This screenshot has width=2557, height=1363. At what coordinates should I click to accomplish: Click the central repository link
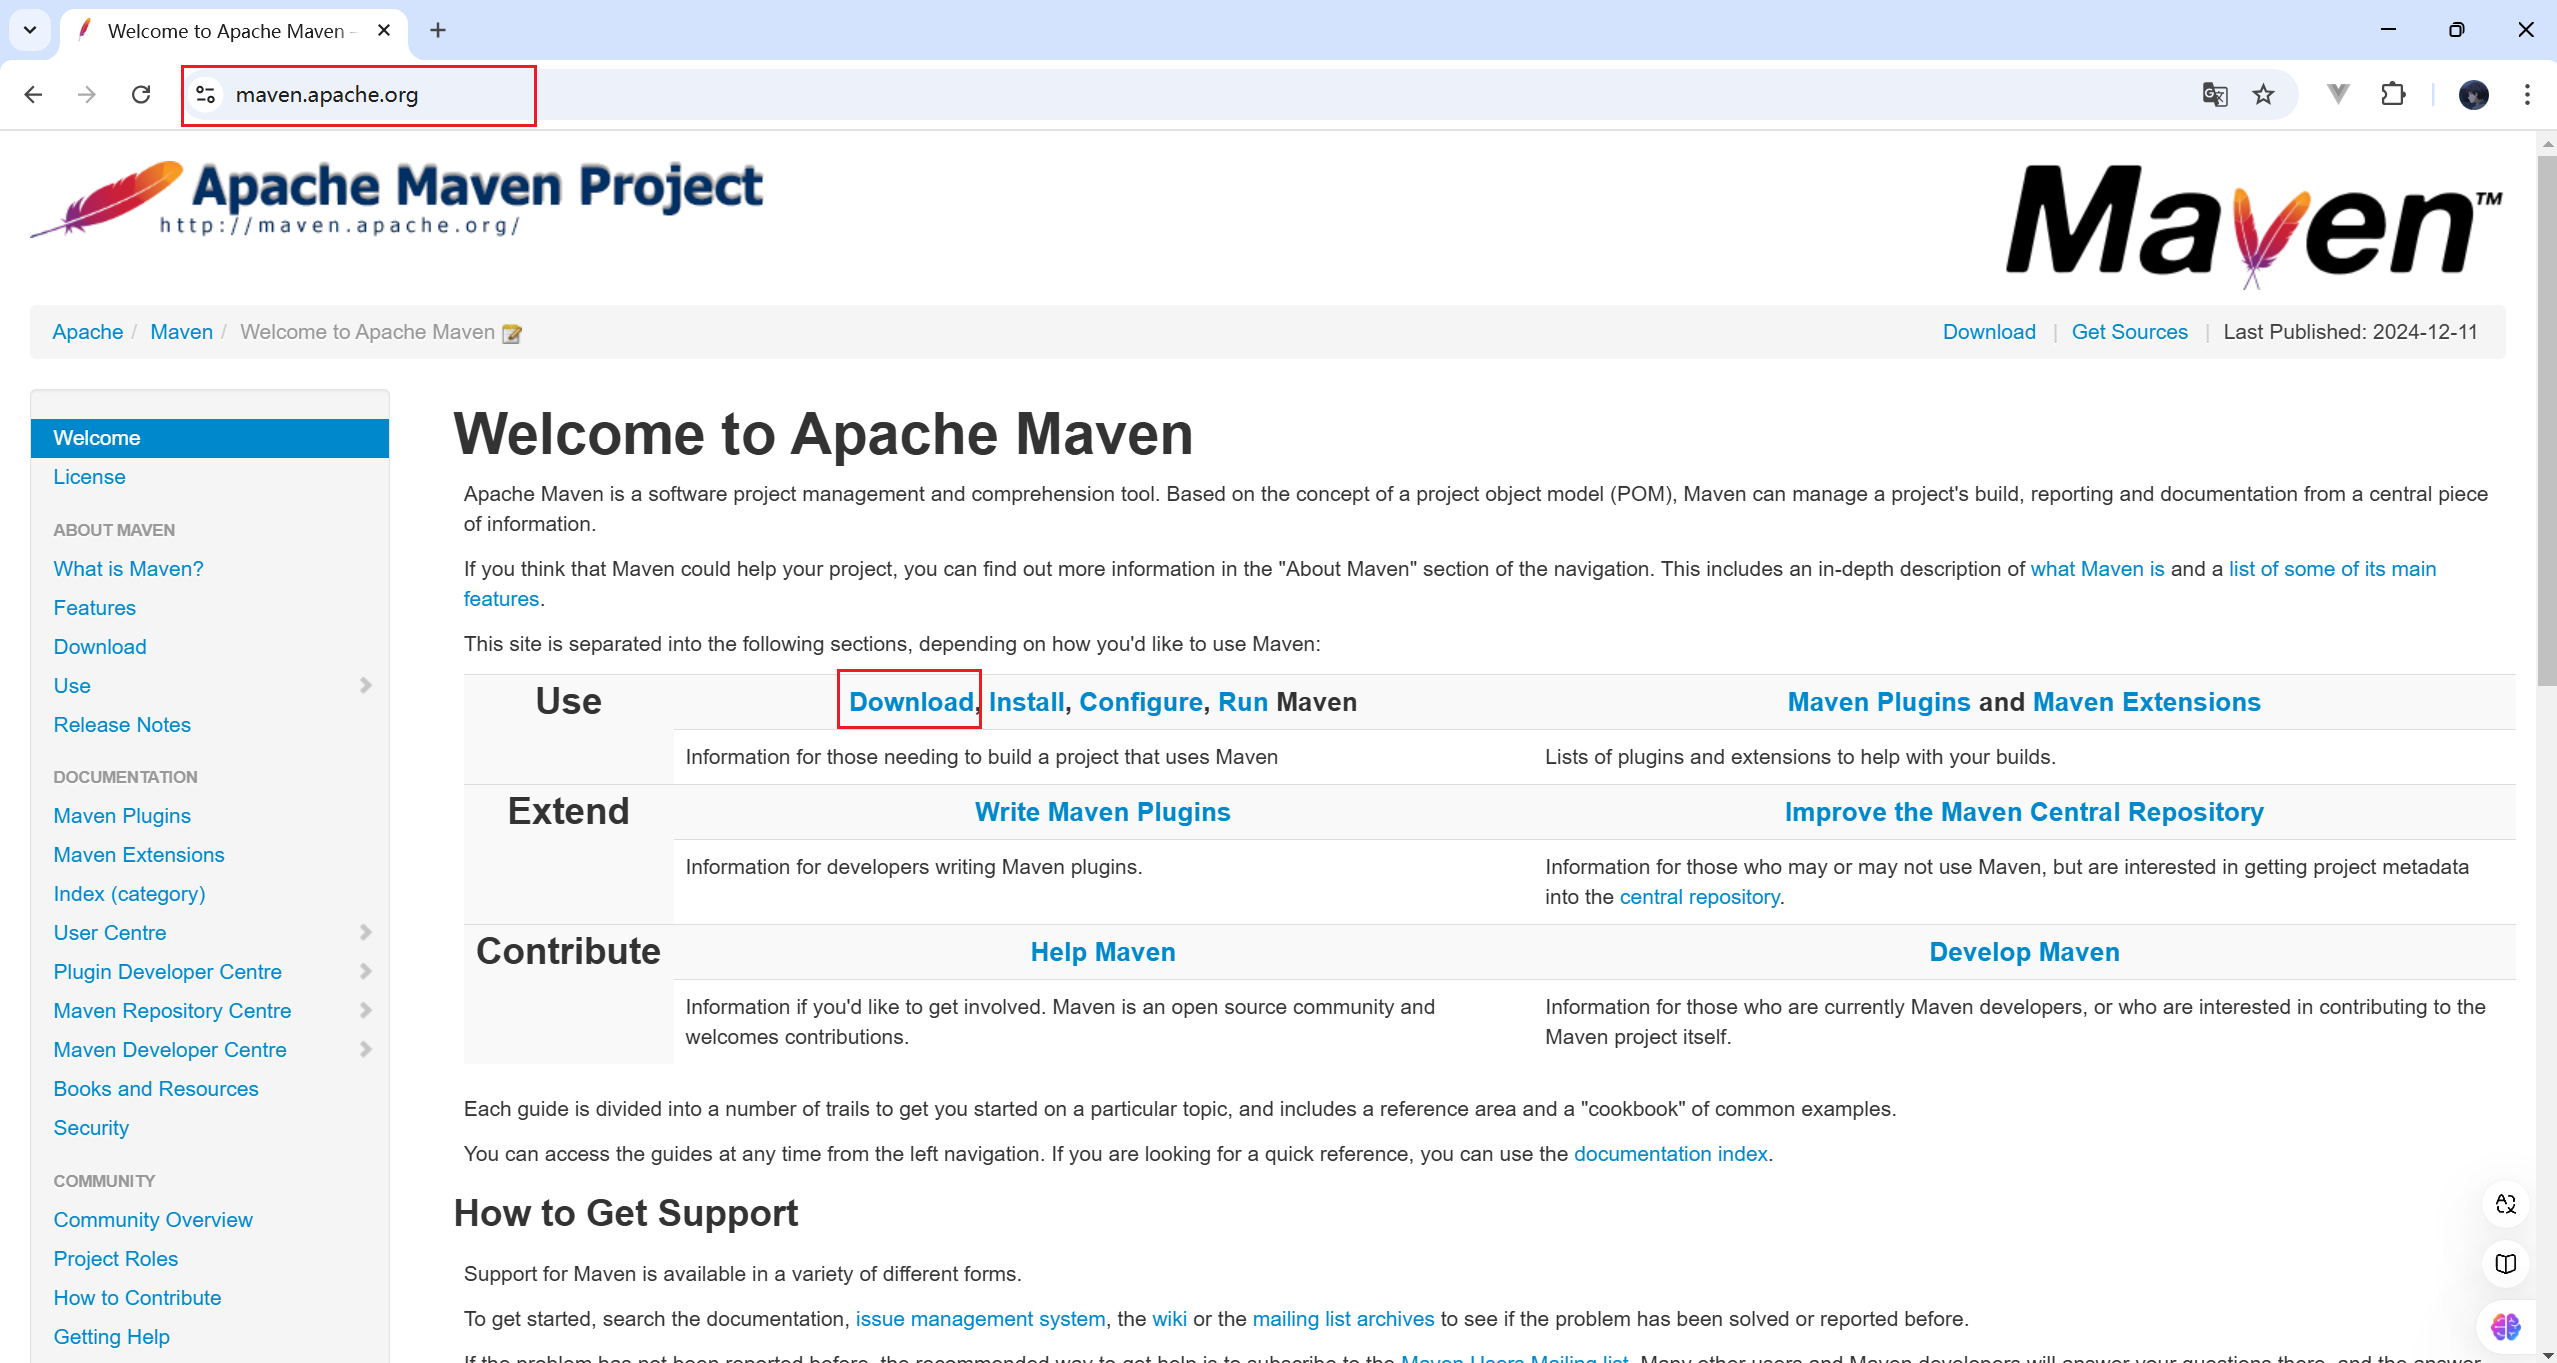(x=1699, y=897)
